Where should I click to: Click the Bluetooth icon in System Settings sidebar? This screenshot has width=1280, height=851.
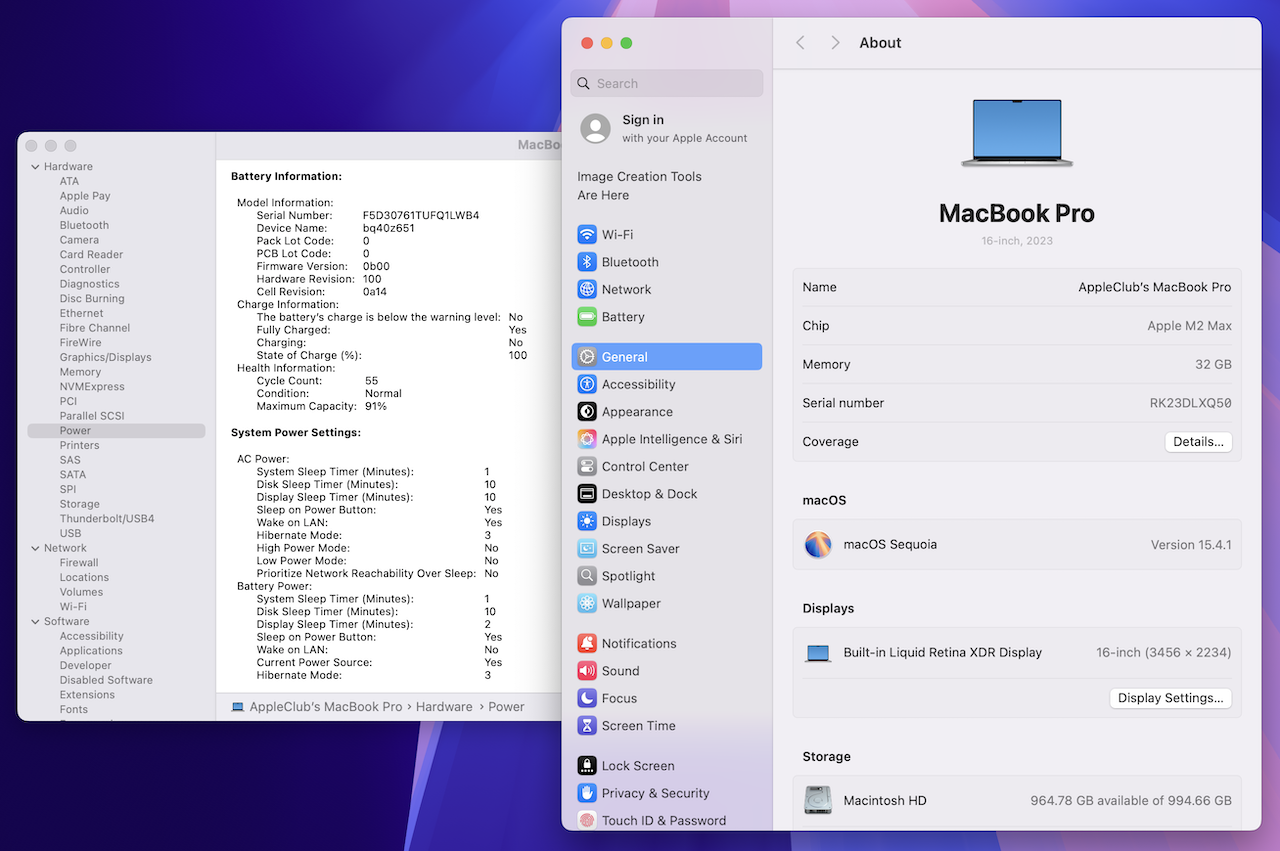(587, 262)
